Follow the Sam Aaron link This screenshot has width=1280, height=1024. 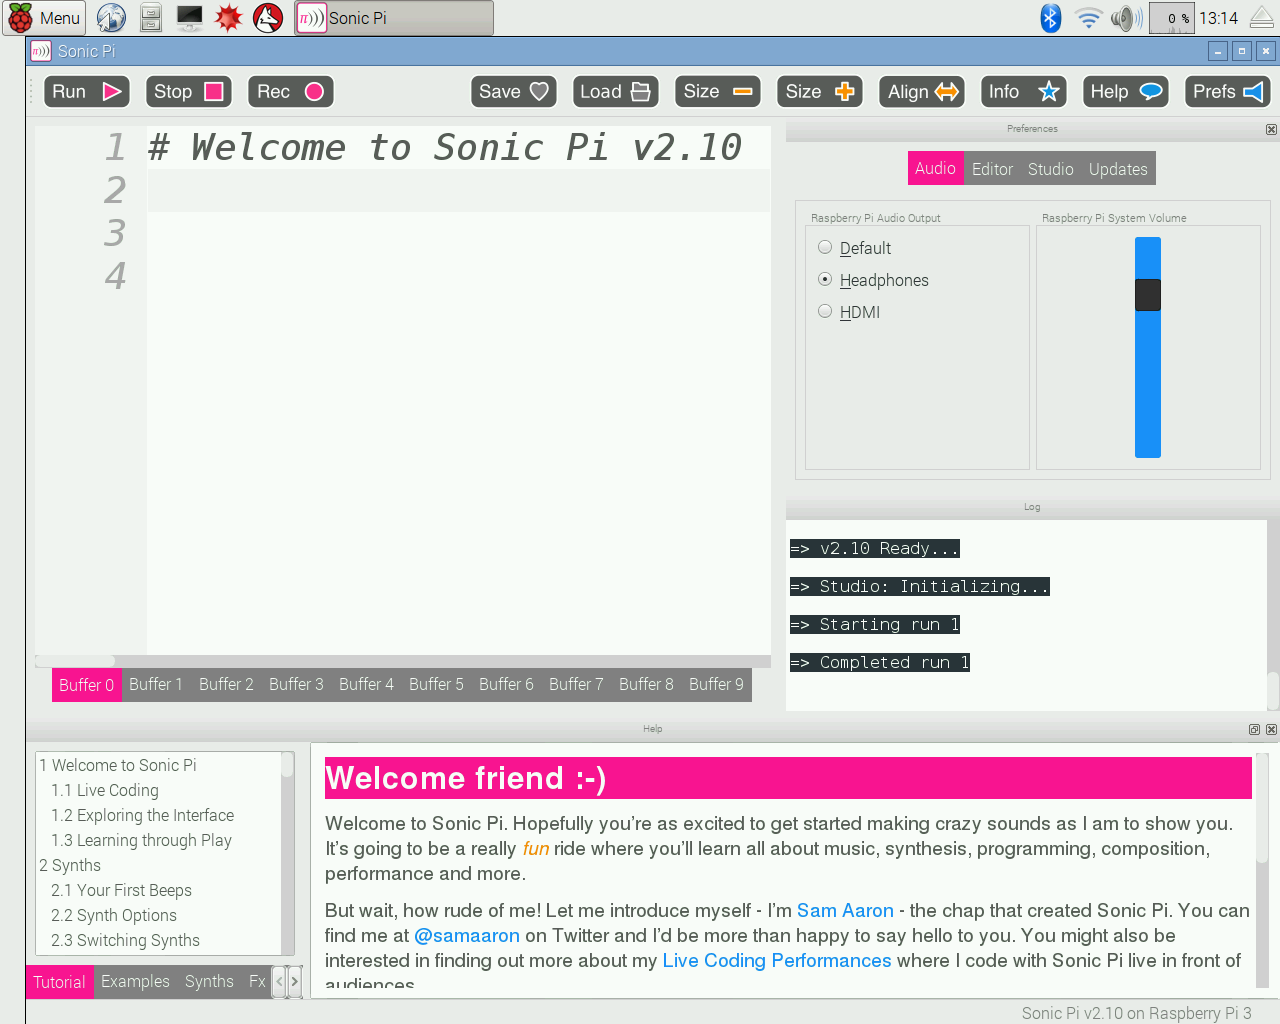tap(845, 910)
